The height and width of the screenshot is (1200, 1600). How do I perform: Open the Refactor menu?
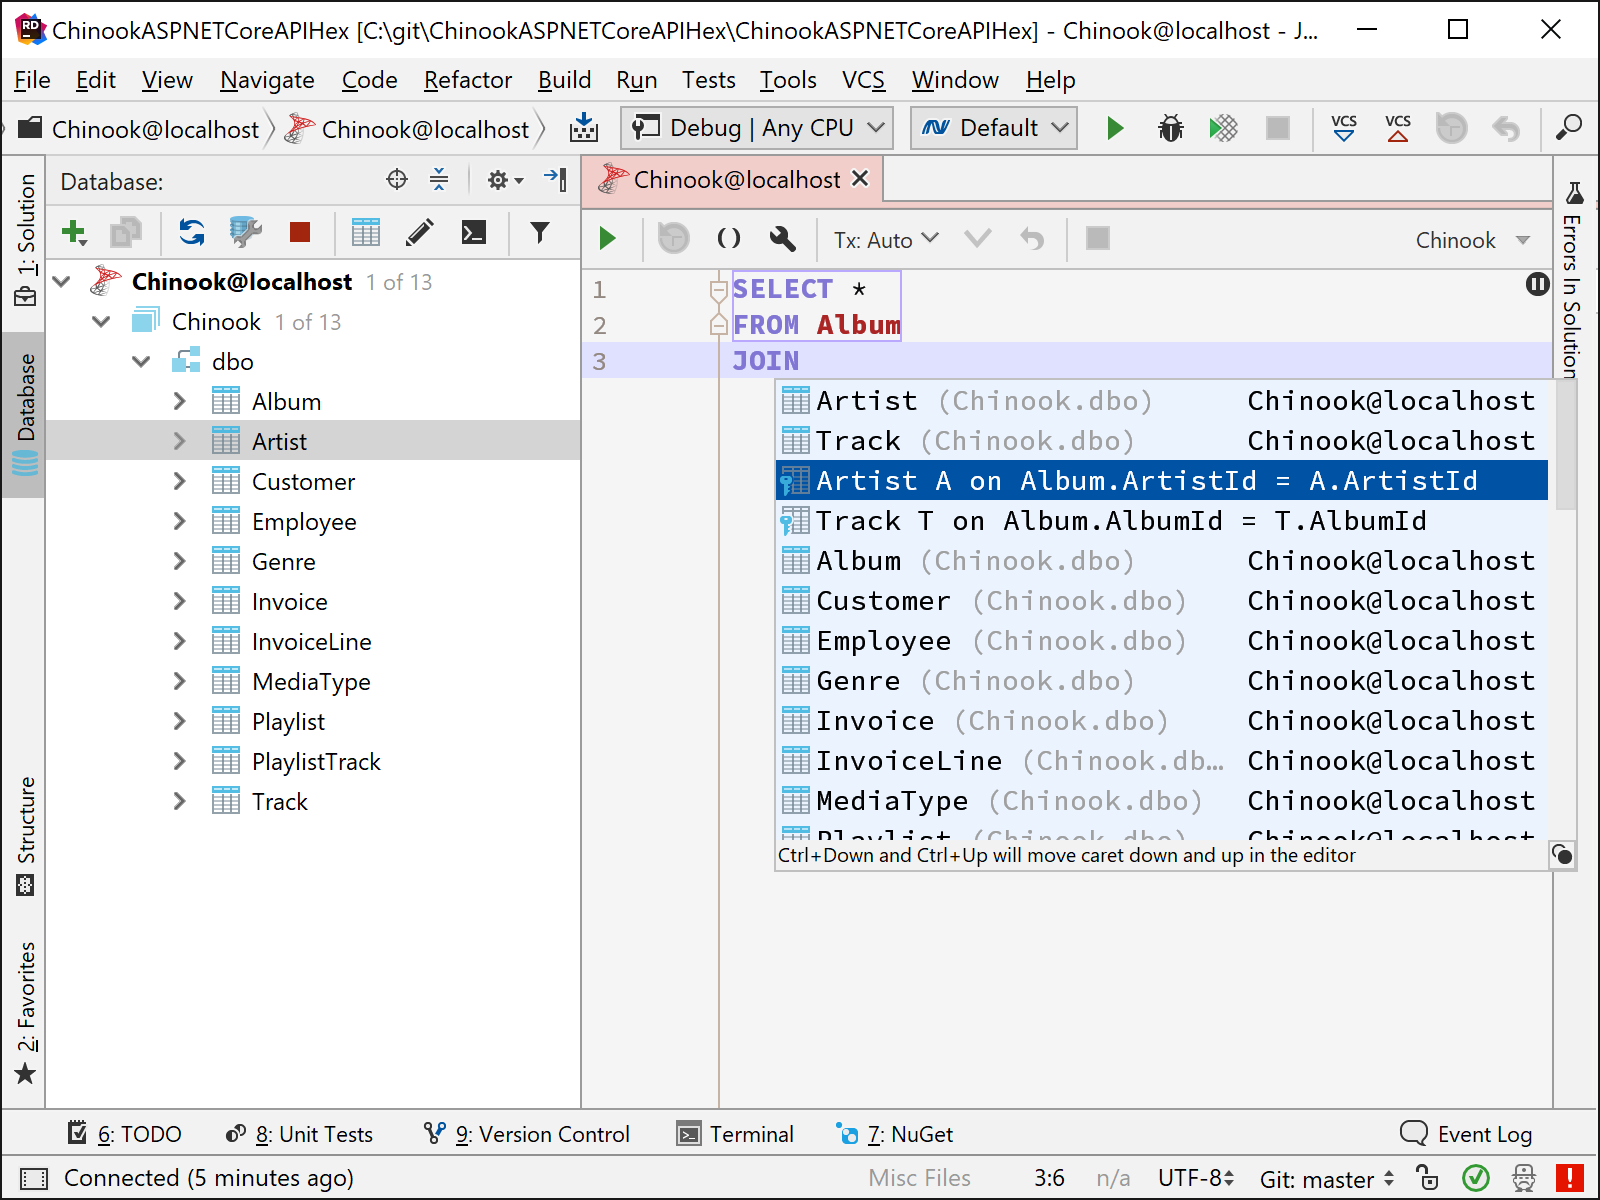(467, 80)
